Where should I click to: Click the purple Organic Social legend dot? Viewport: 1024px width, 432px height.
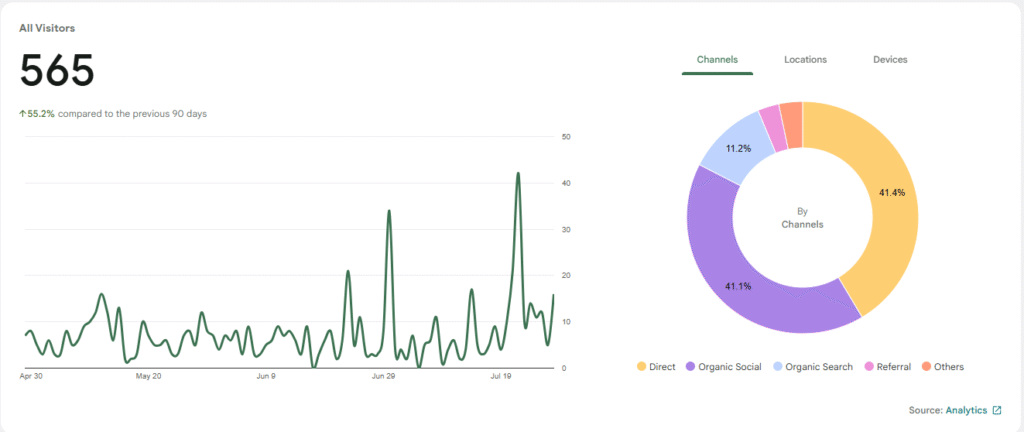click(690, 367)
